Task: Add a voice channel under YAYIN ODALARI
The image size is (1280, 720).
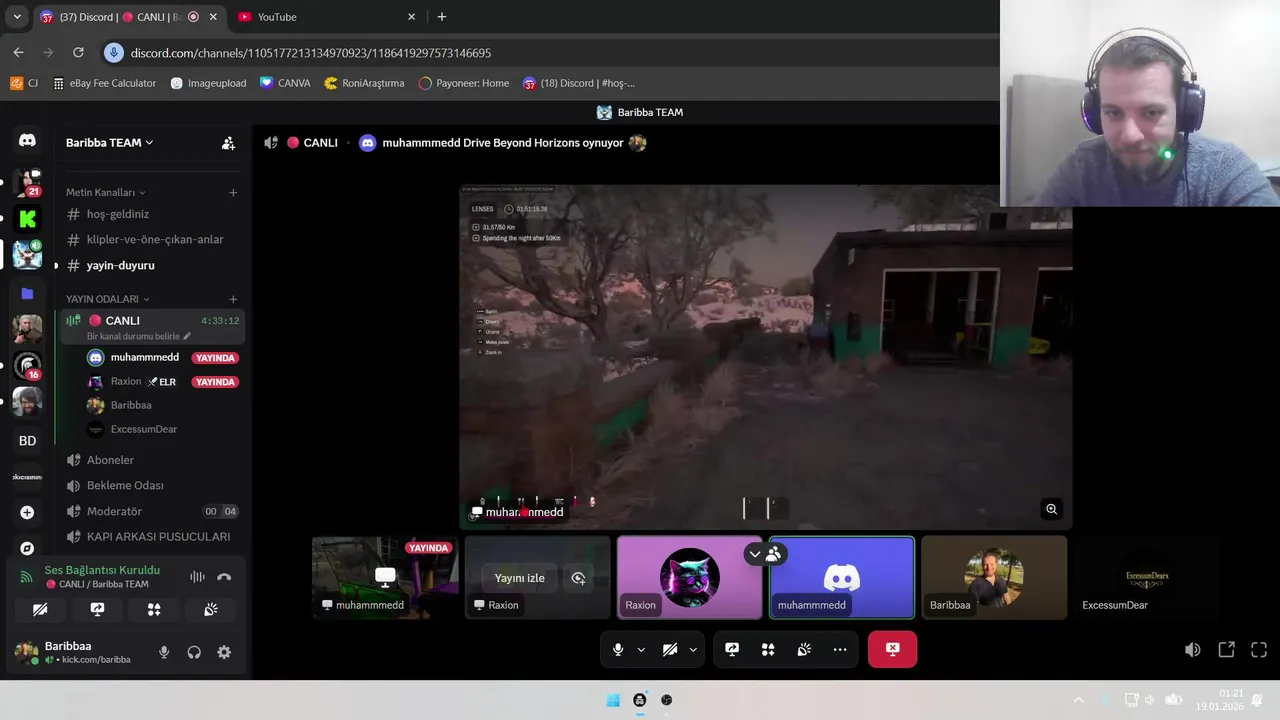Action: (233, 299)
